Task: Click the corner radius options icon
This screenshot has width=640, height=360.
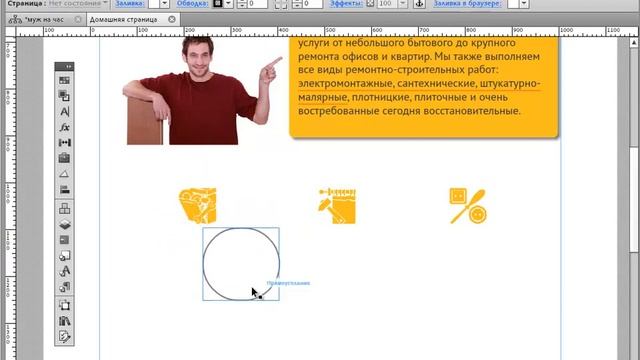Action: (280, 4)
